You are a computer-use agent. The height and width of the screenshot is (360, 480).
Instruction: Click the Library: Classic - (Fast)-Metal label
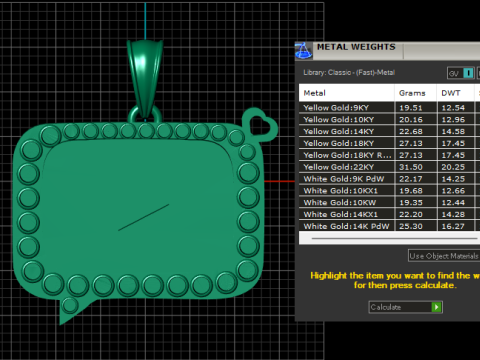point(349,73)
